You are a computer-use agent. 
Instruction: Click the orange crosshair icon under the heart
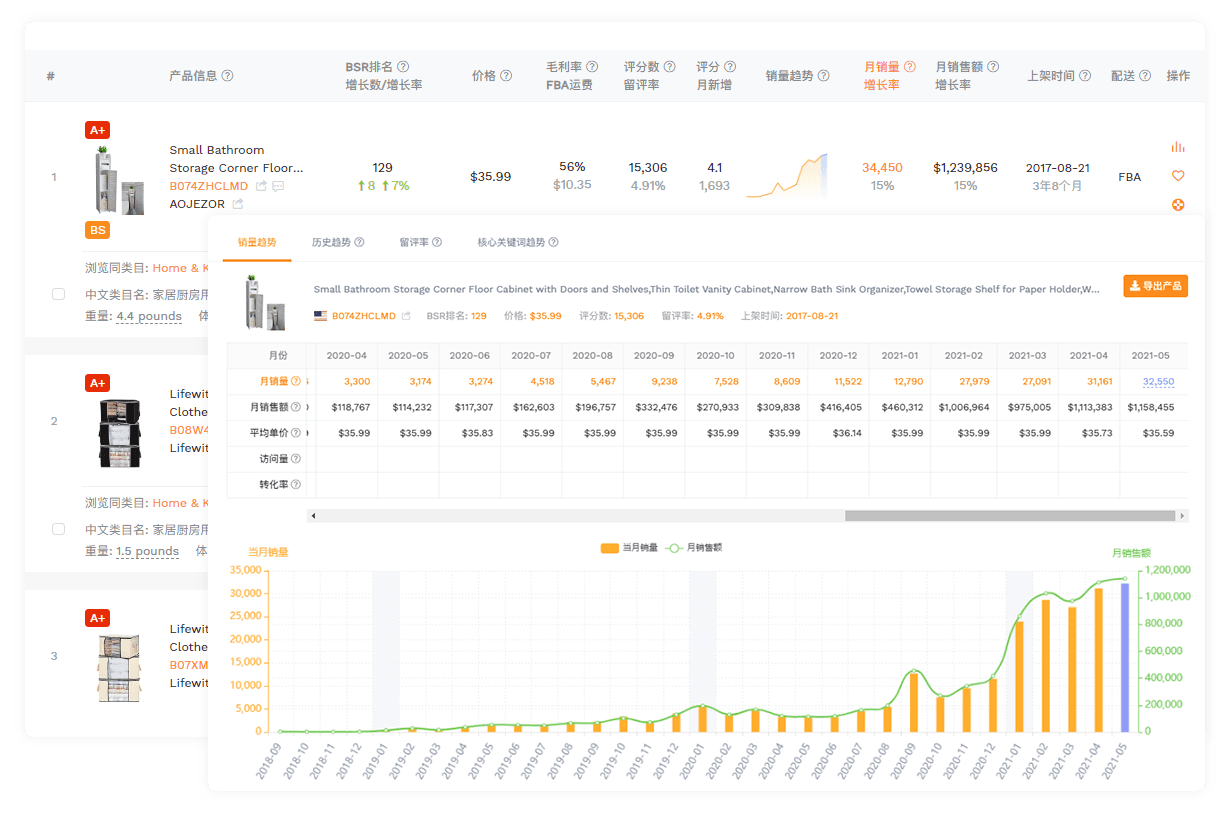[1177, 205]
